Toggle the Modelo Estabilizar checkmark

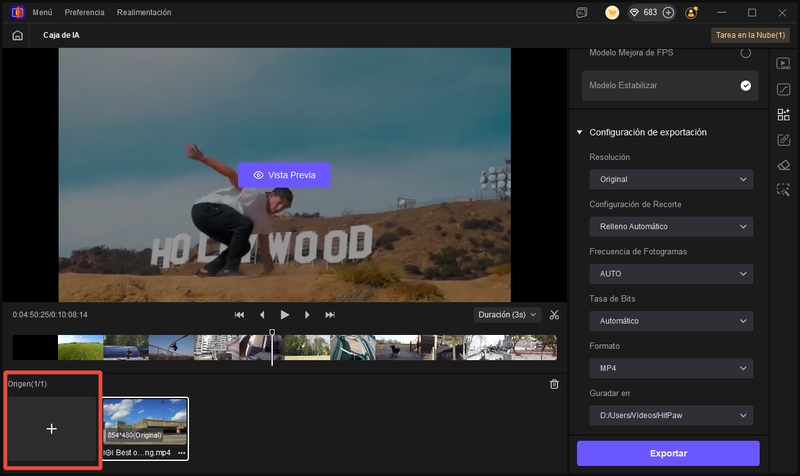point(745,86)
